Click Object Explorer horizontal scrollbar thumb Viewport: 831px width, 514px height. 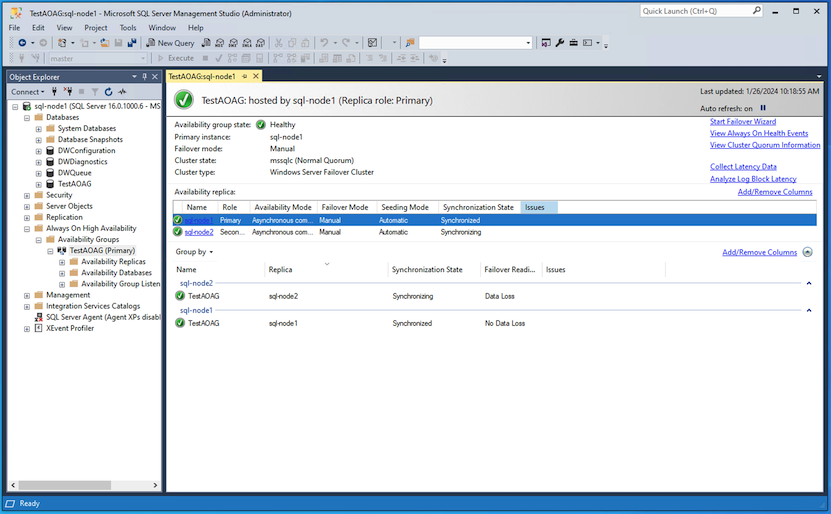tap(65, 485)
